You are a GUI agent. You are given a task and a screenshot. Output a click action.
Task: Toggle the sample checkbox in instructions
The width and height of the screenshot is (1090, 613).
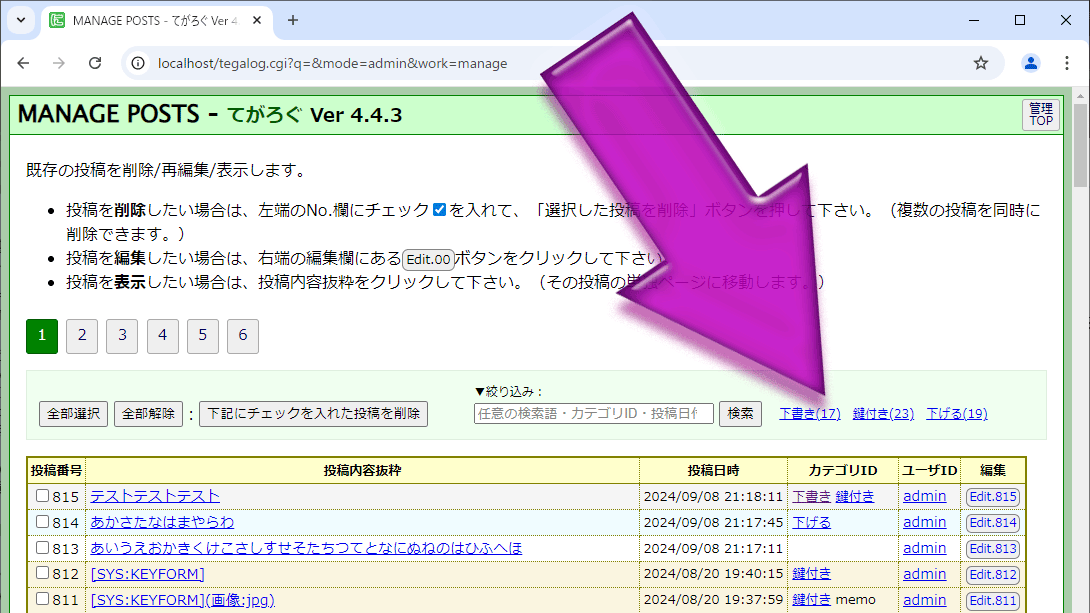[x=439, y=209]
